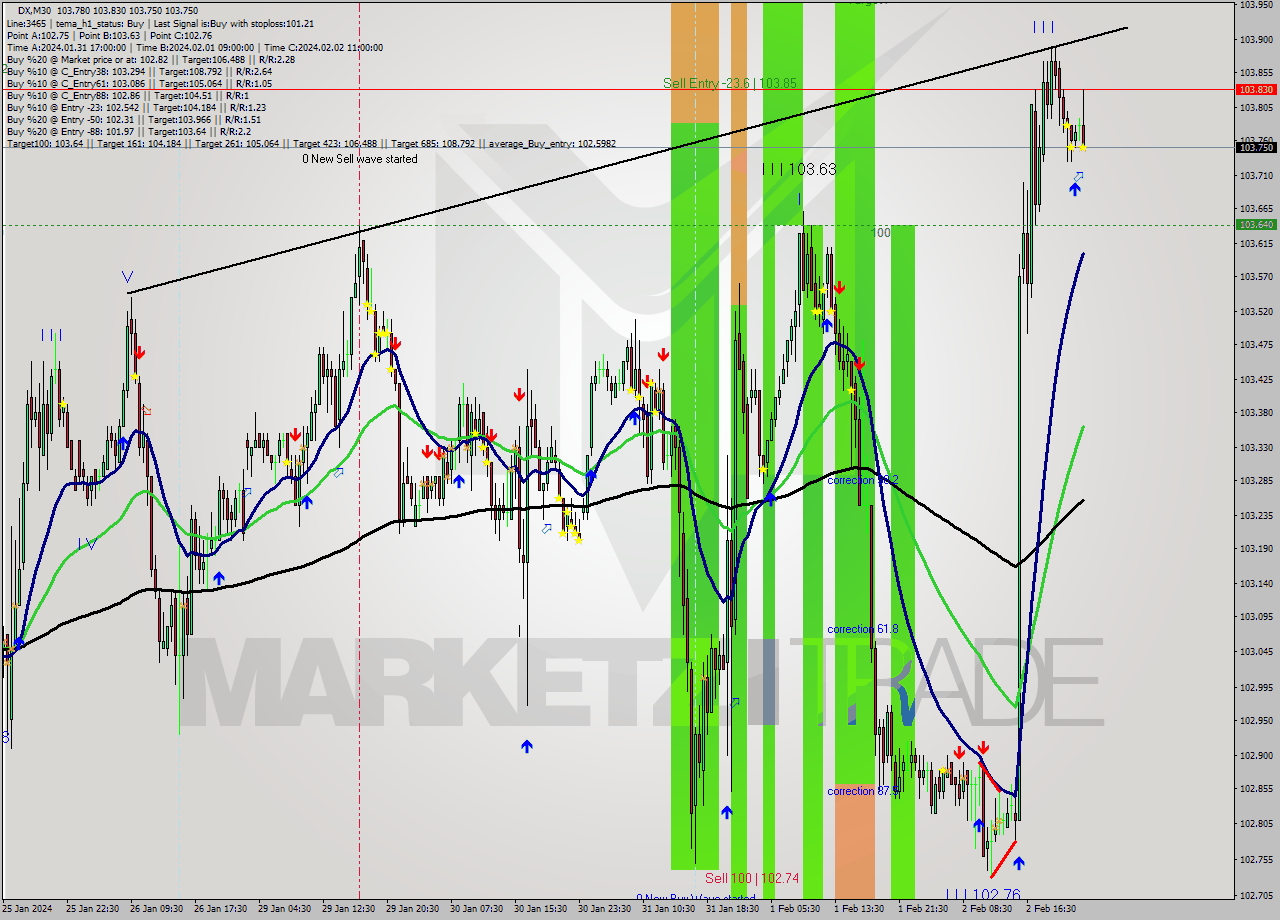Image resolution: width=1280 pixels, height=920 pixels.
Task: Select the 'Buy %20 @ Entry -50: 102.31' line
Action: pos(134,119)
